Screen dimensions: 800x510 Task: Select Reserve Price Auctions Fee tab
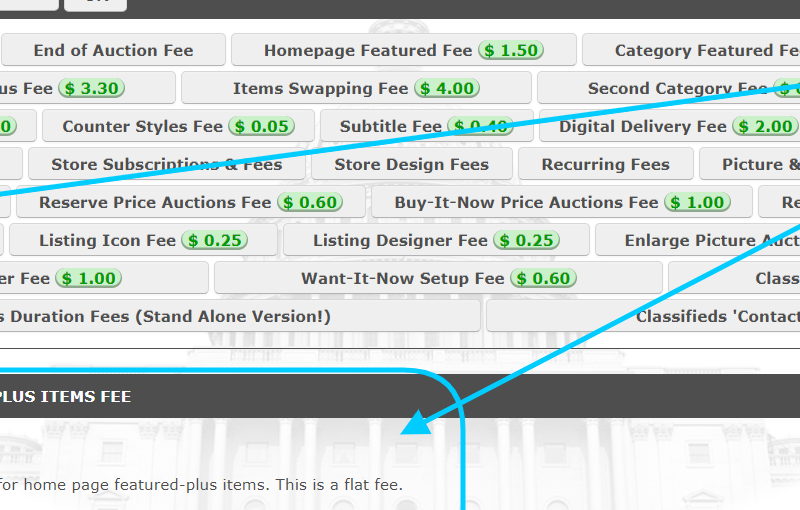[191, 202]
